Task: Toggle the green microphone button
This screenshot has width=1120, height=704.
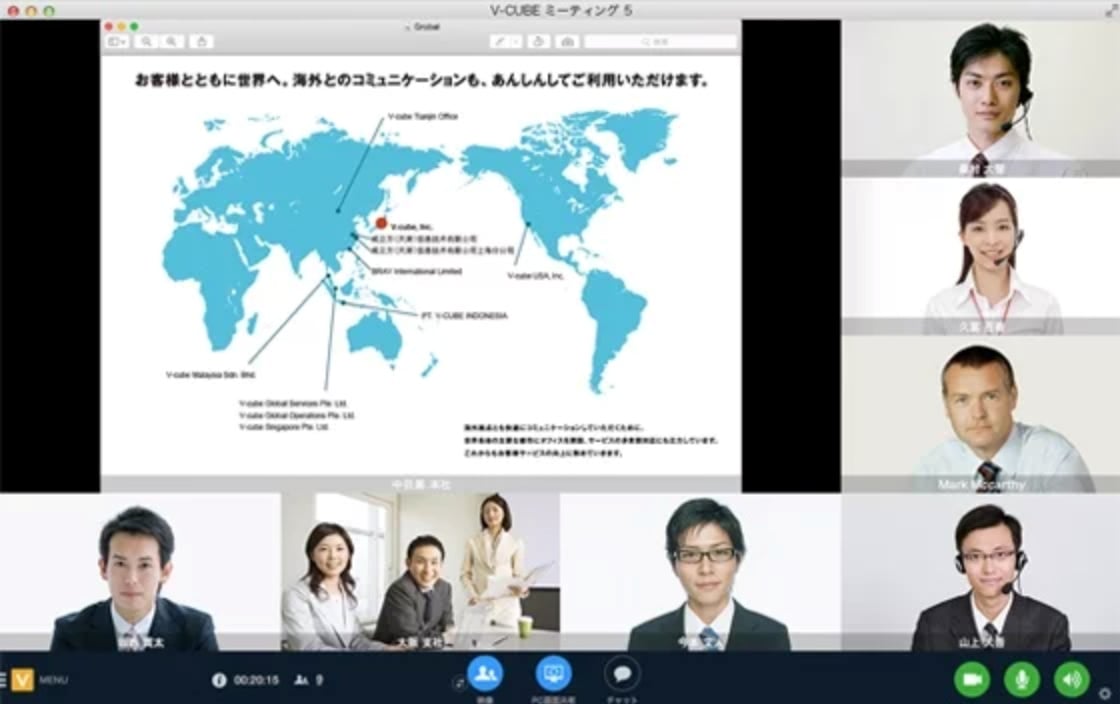Action: (1022, 679)
